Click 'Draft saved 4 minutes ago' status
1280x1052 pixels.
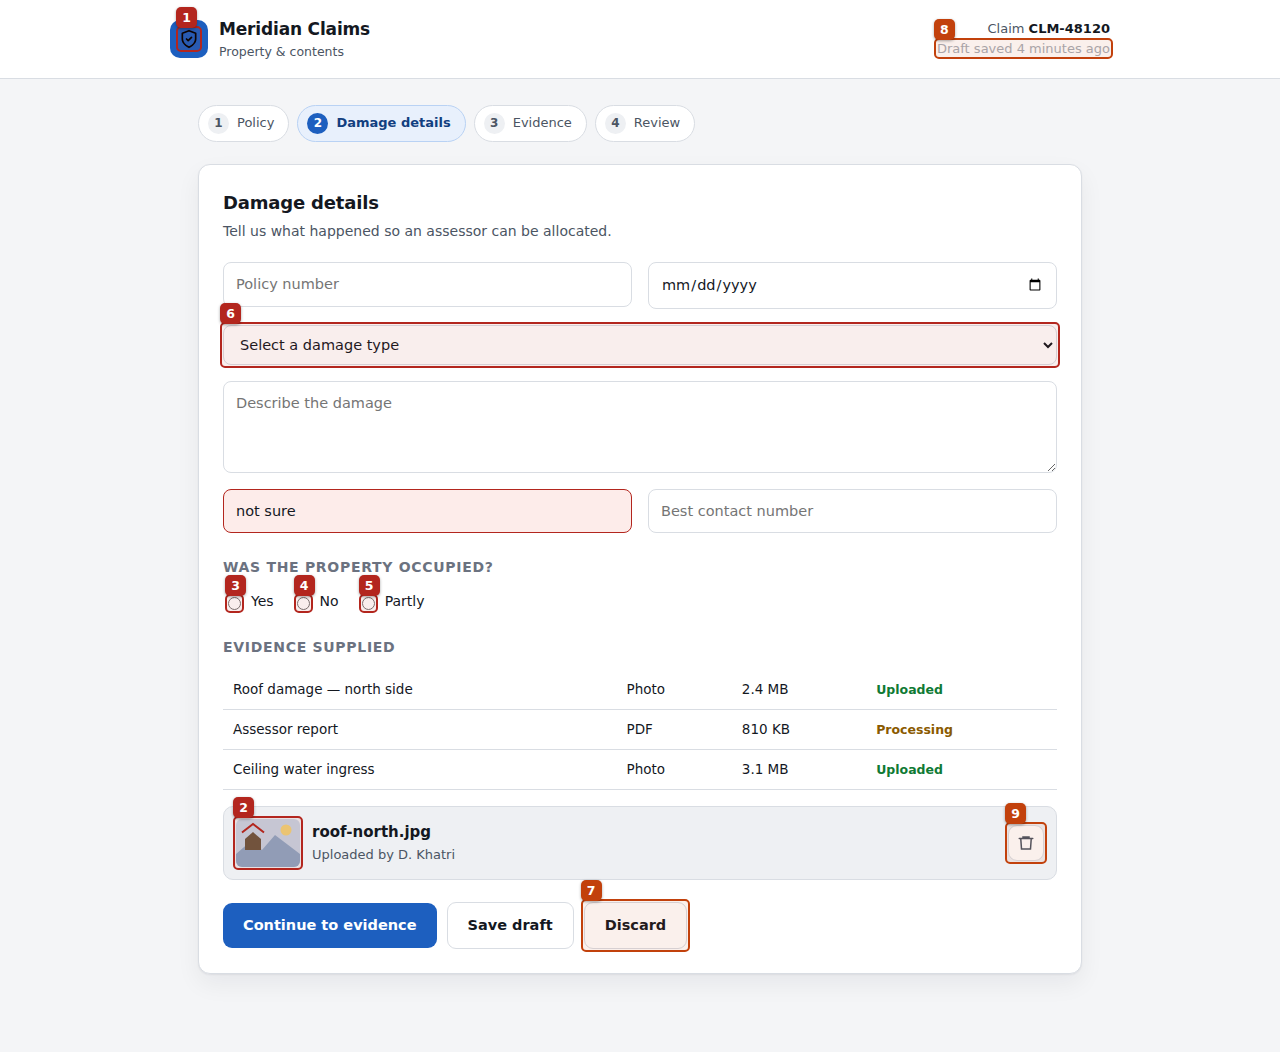[1023, 48]
